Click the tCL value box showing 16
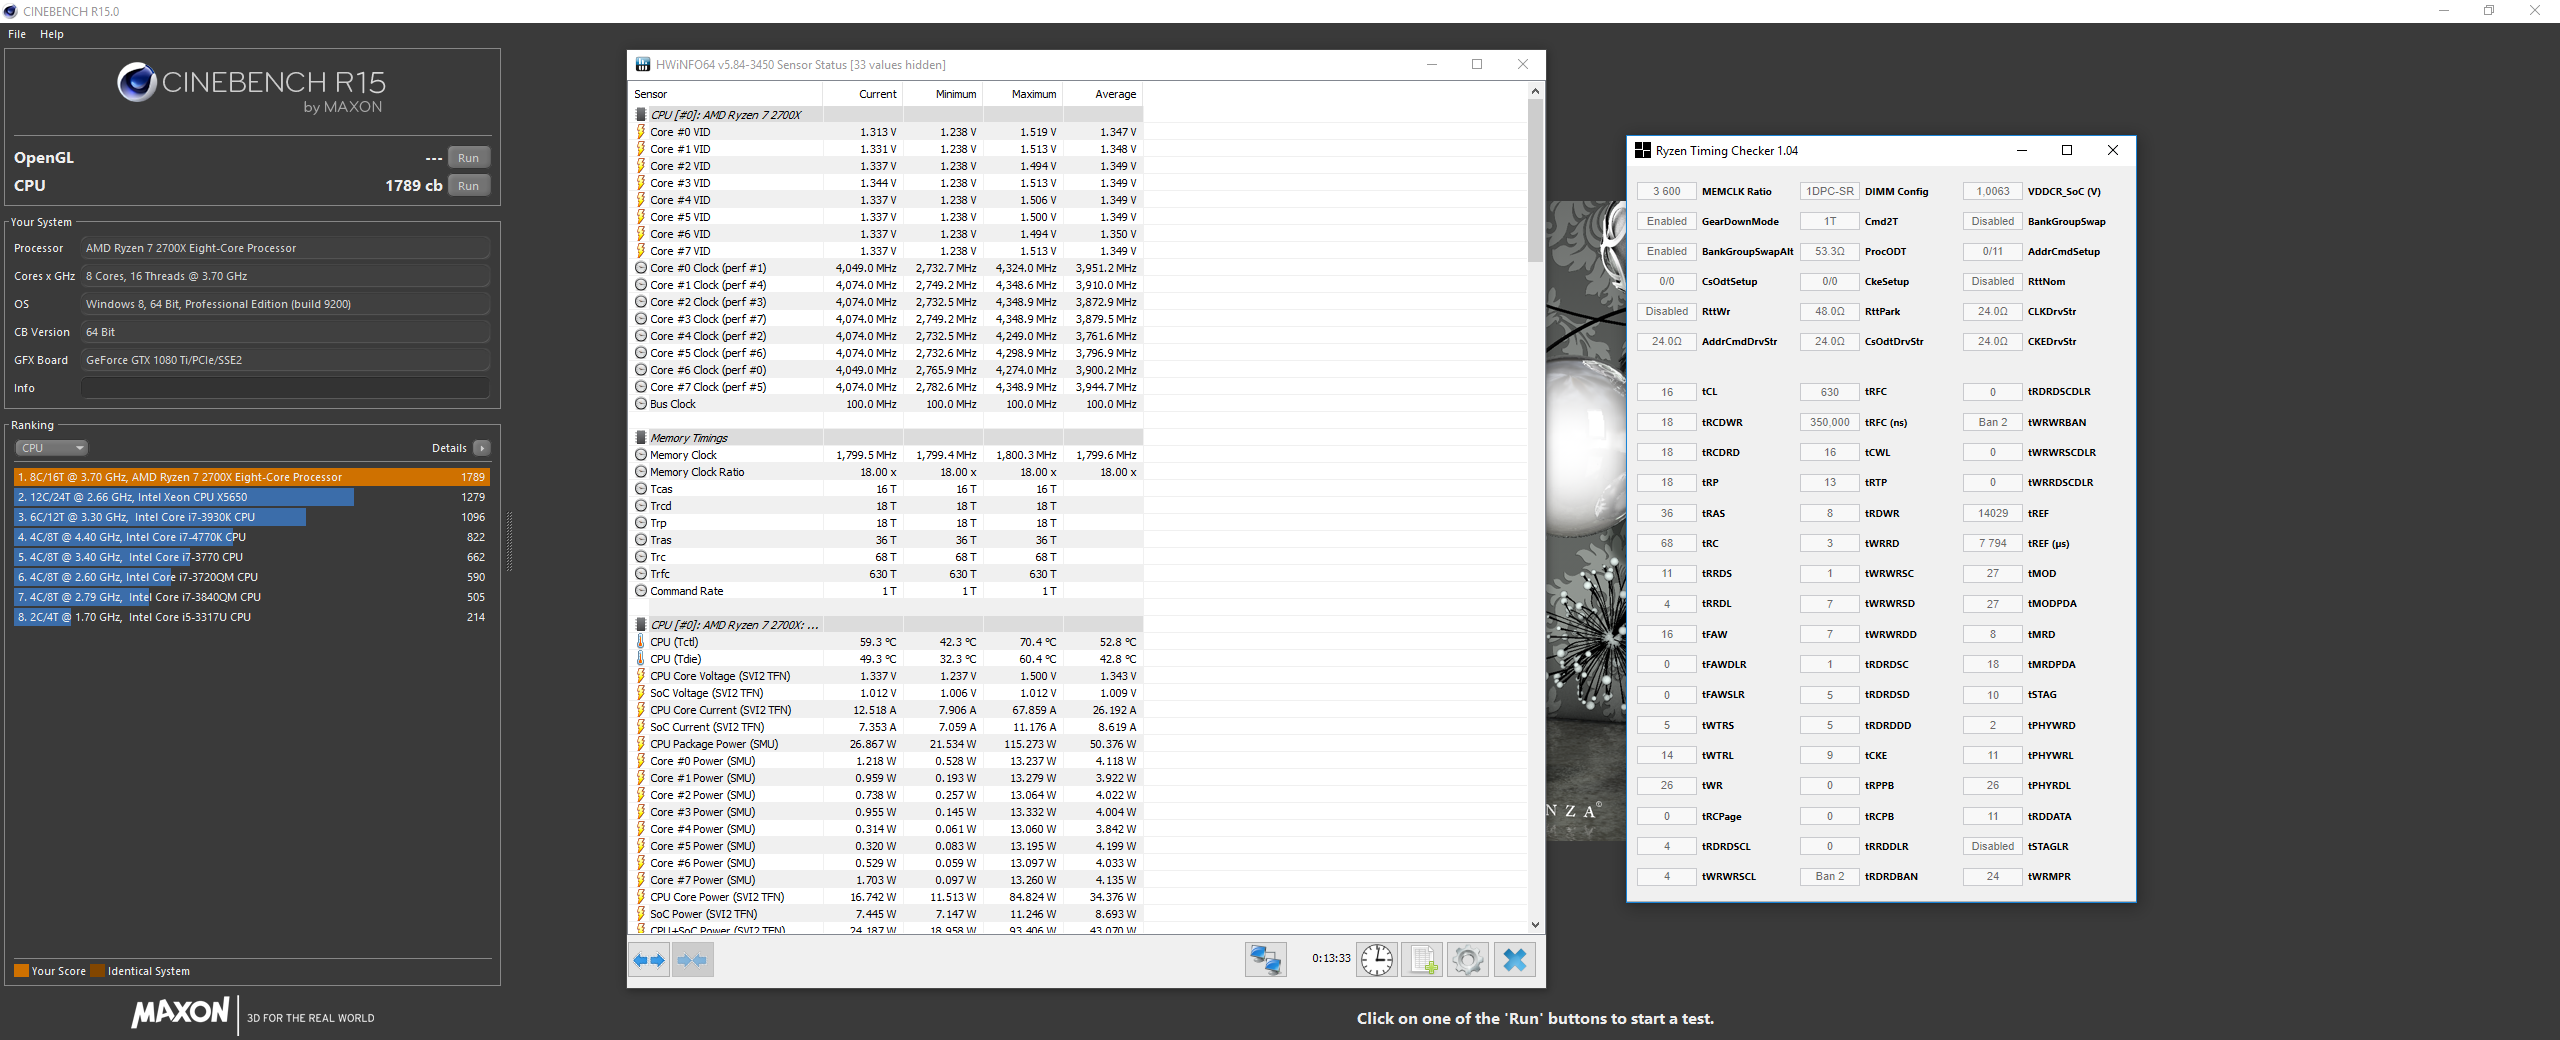This screenshot has width=2560, height=1040. pyautogui.click(x=1667, y=392)
